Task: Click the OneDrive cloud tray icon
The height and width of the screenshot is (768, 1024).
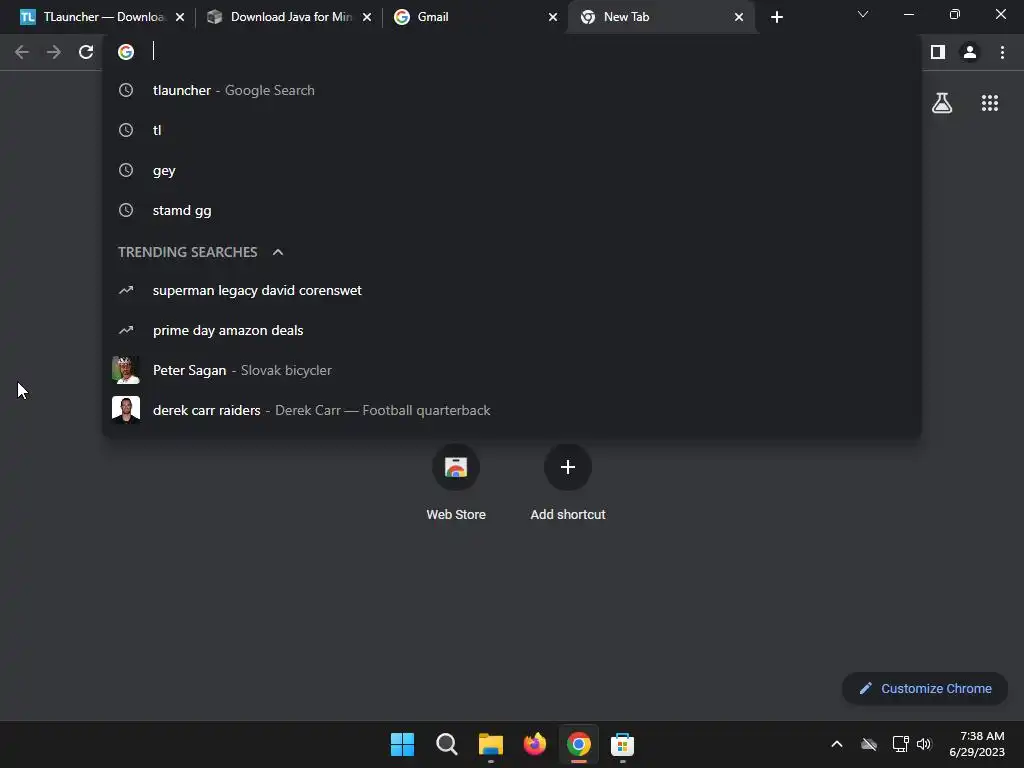Action: pos(869,744)
